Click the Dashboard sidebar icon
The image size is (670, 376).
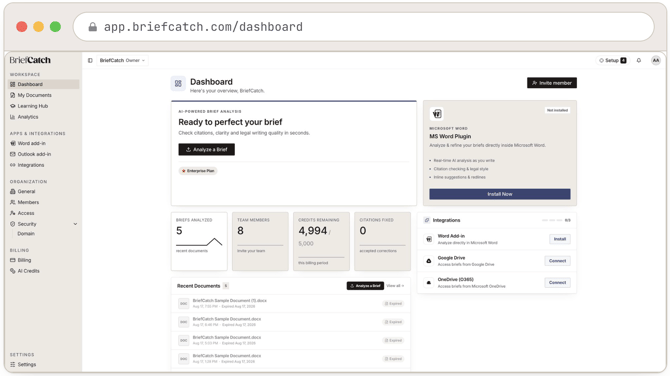[12, 84]
